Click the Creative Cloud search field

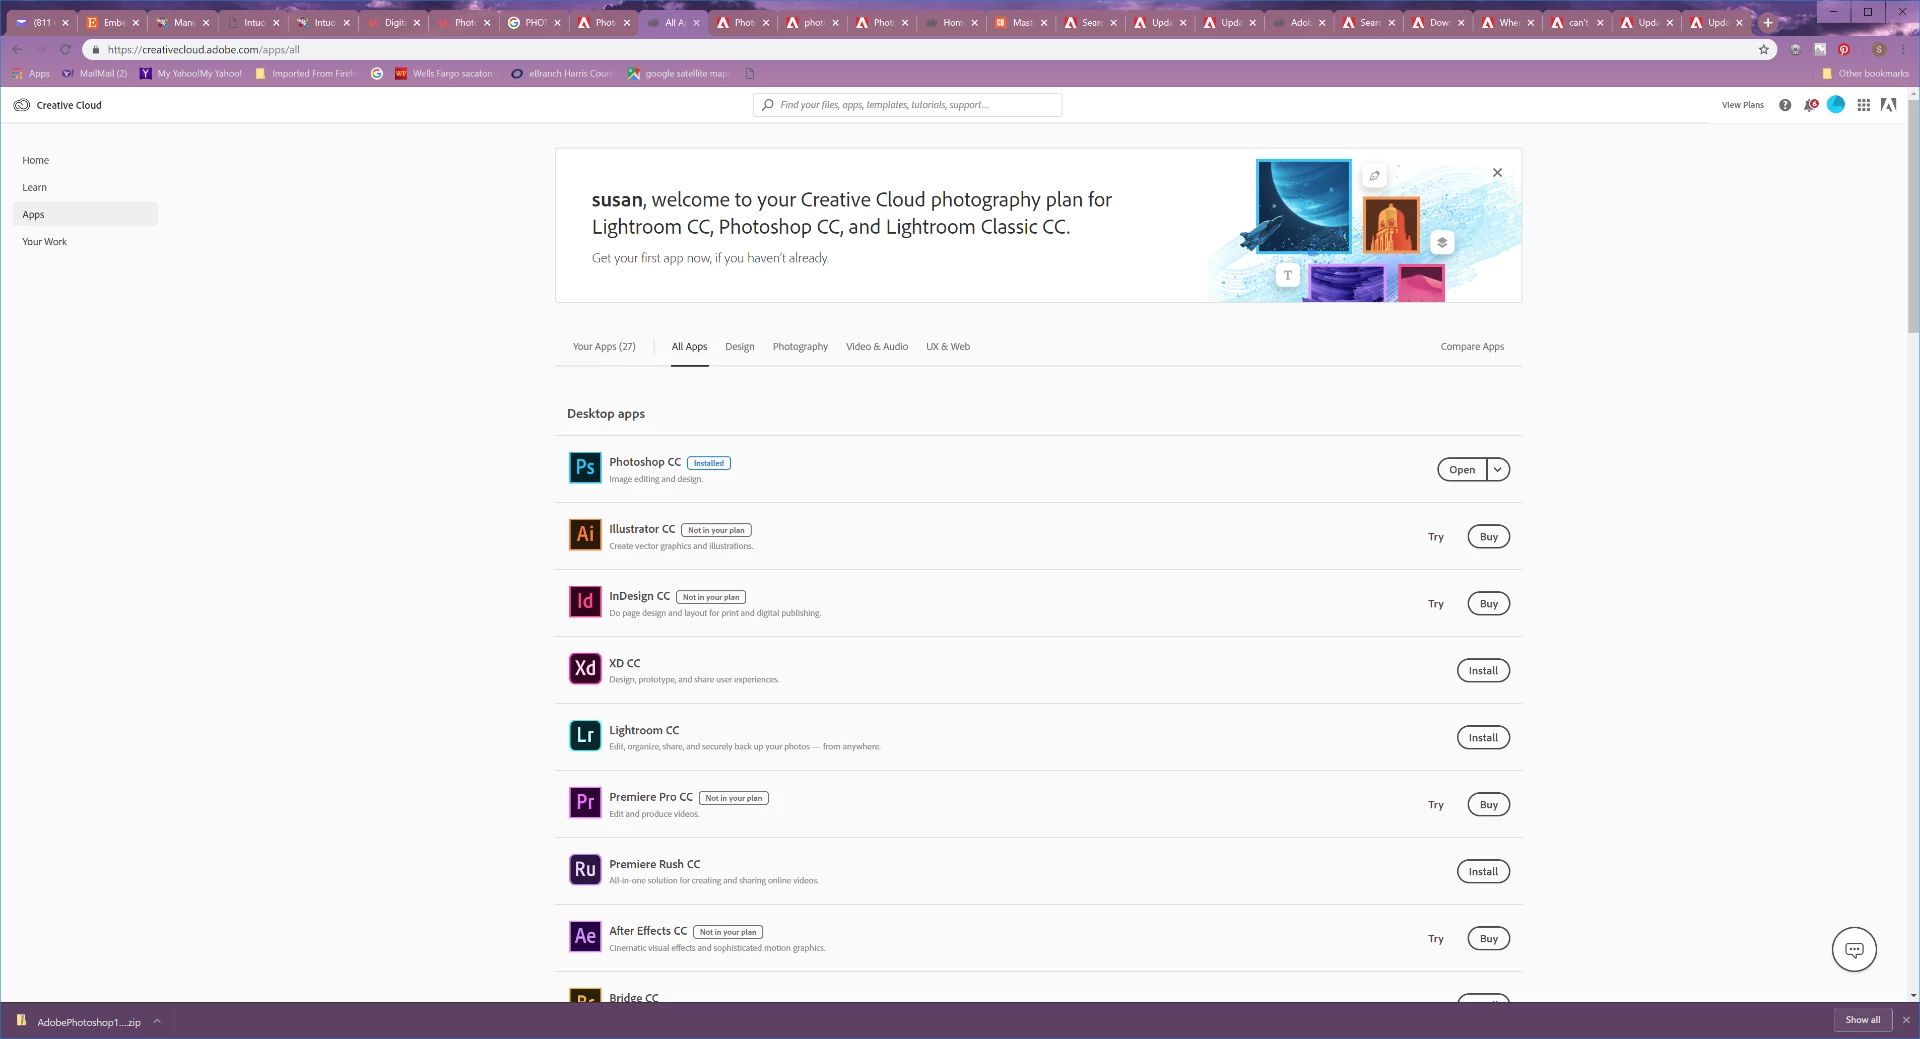(x=907, y=105)
